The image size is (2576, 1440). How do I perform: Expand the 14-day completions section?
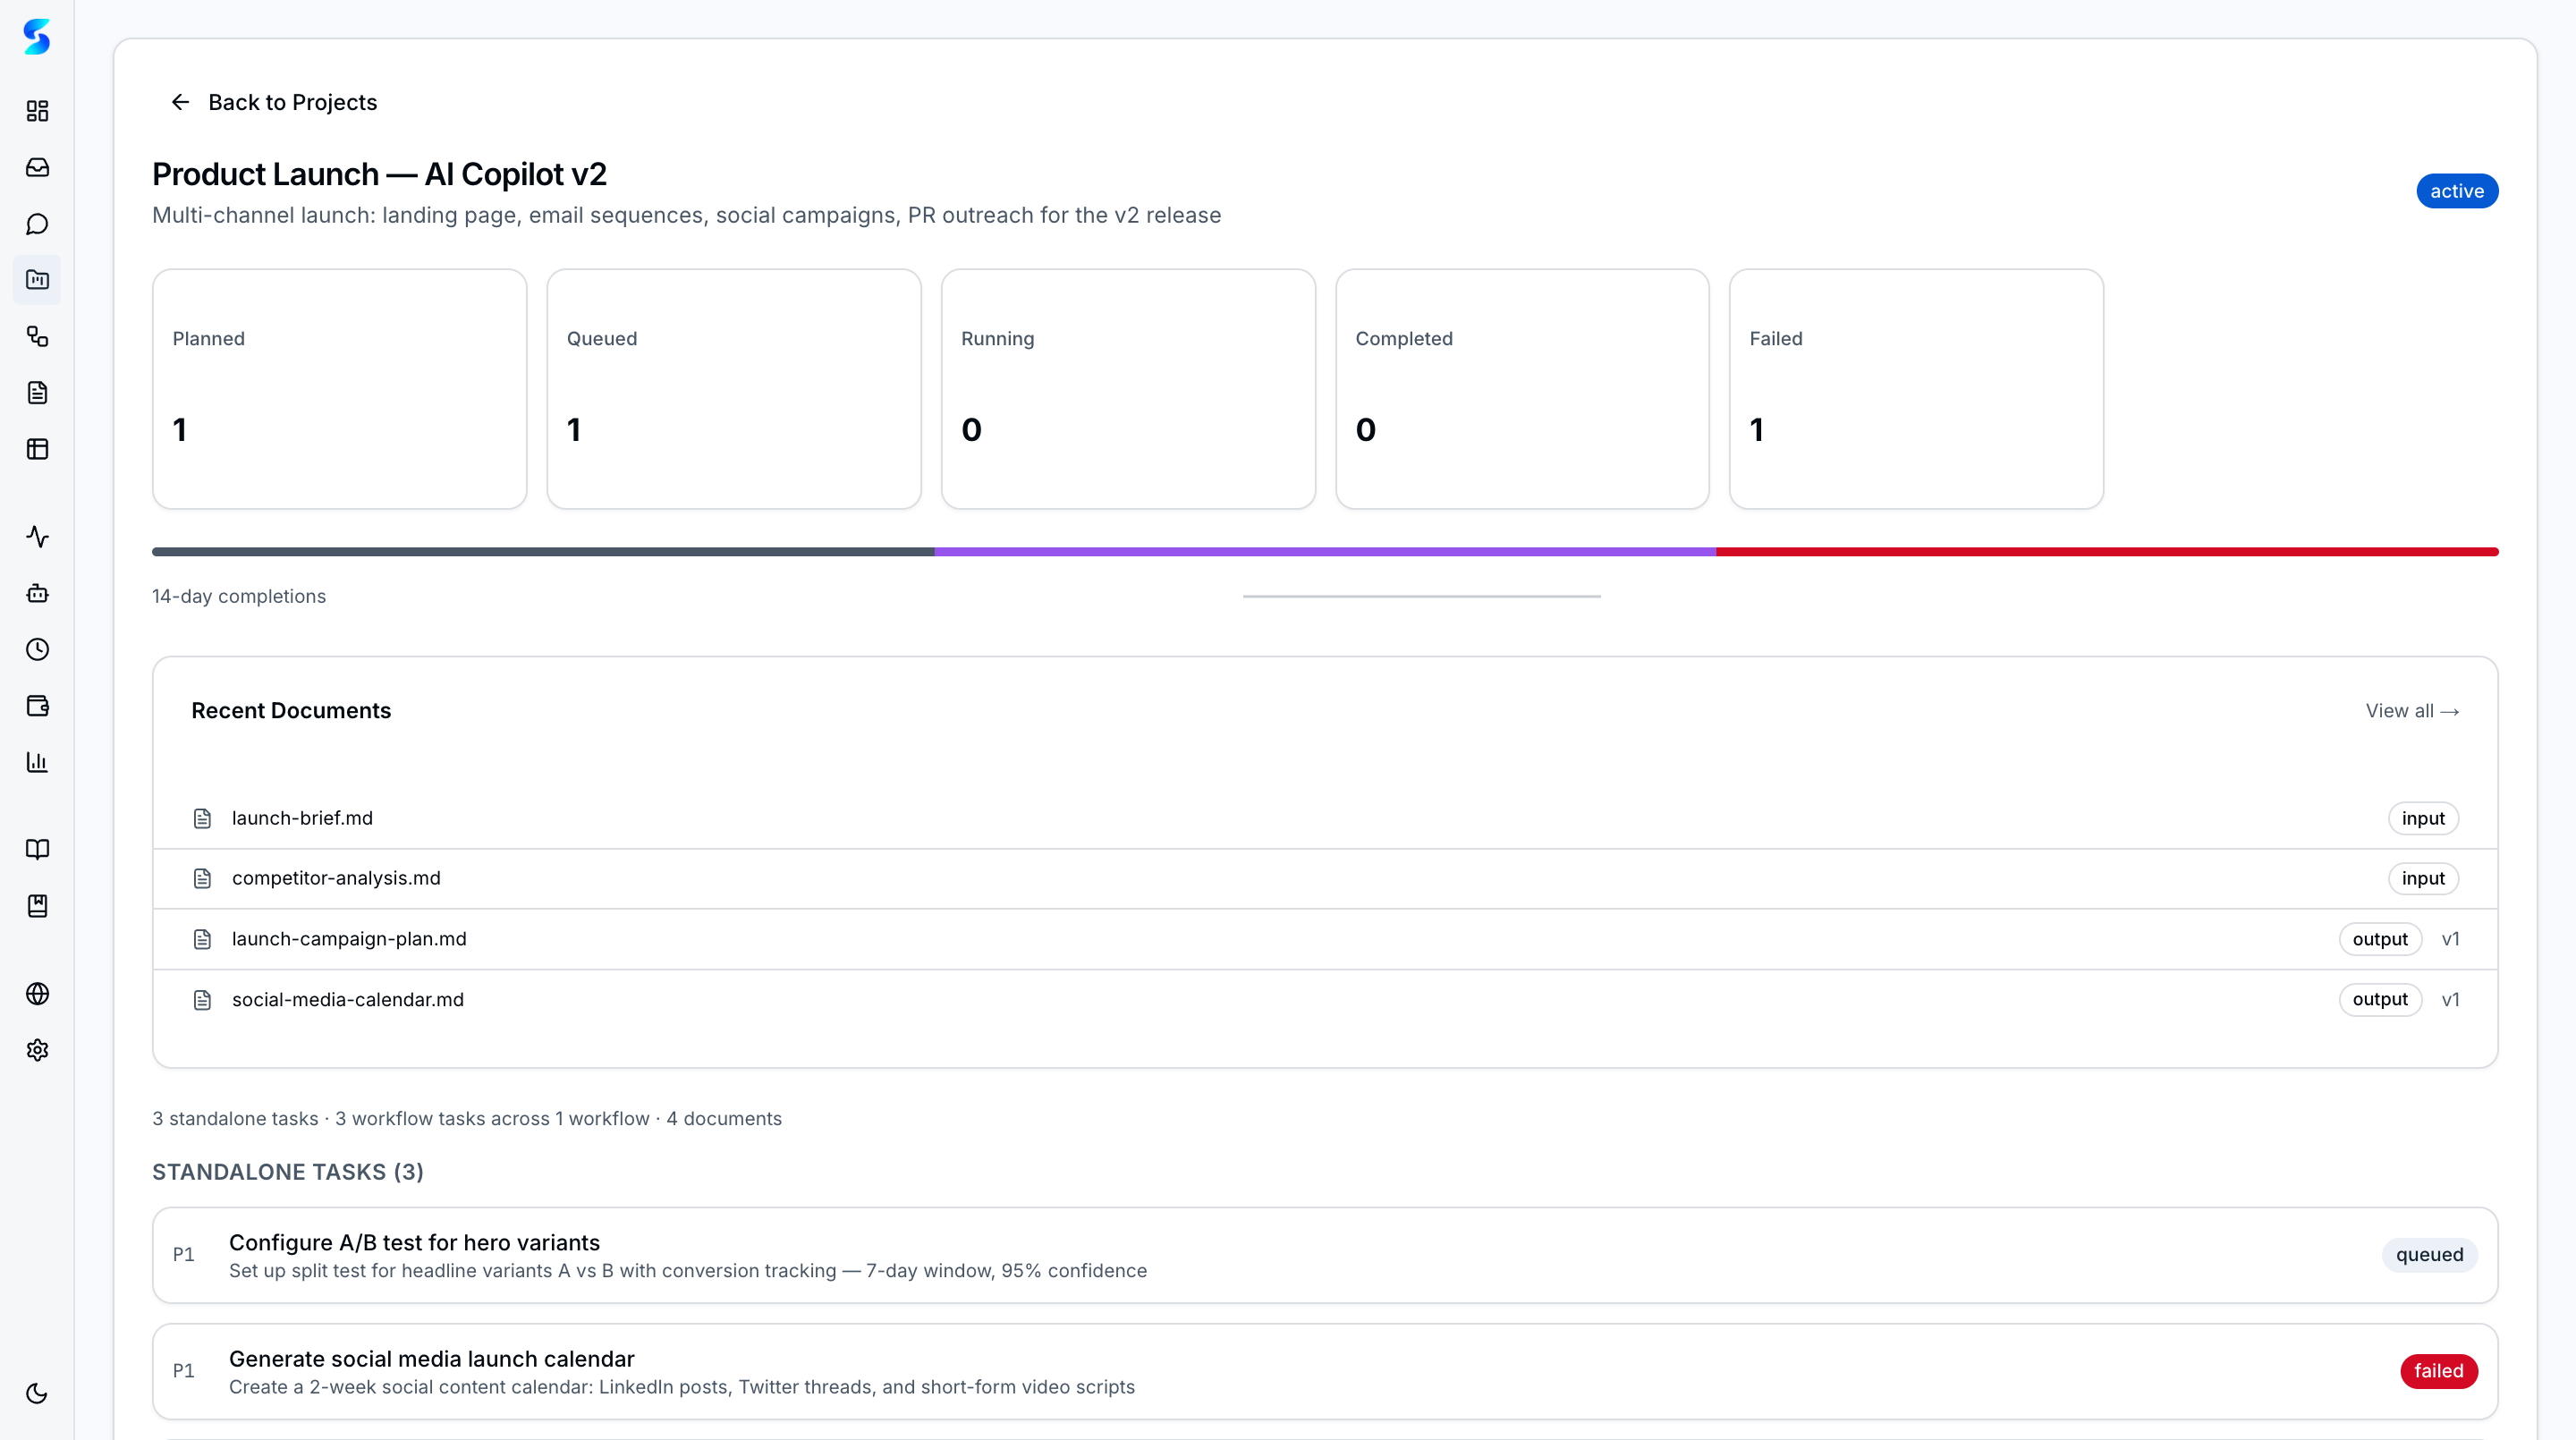click(239, 595)
